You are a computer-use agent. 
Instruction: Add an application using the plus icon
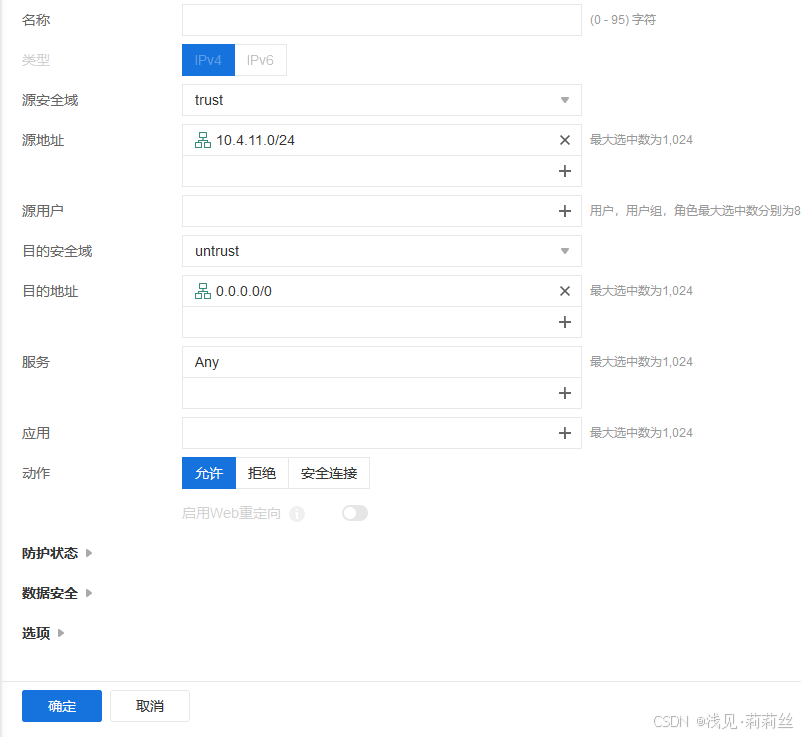pyautogui.click(x=564, y=433)
